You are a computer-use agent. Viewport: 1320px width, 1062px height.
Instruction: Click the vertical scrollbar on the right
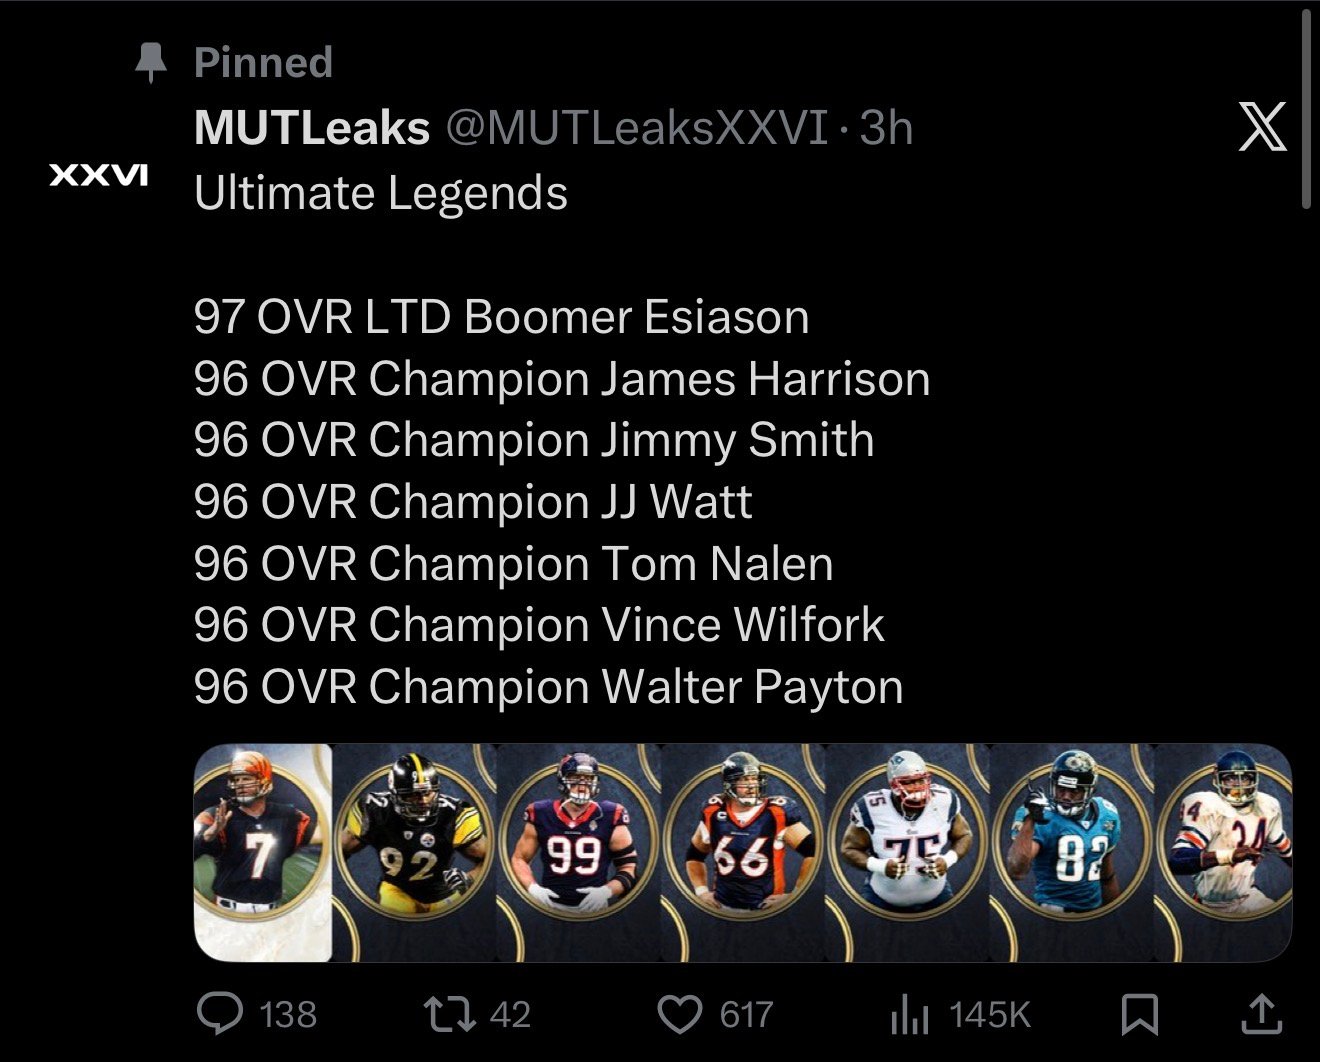[x=1307, y=110]
